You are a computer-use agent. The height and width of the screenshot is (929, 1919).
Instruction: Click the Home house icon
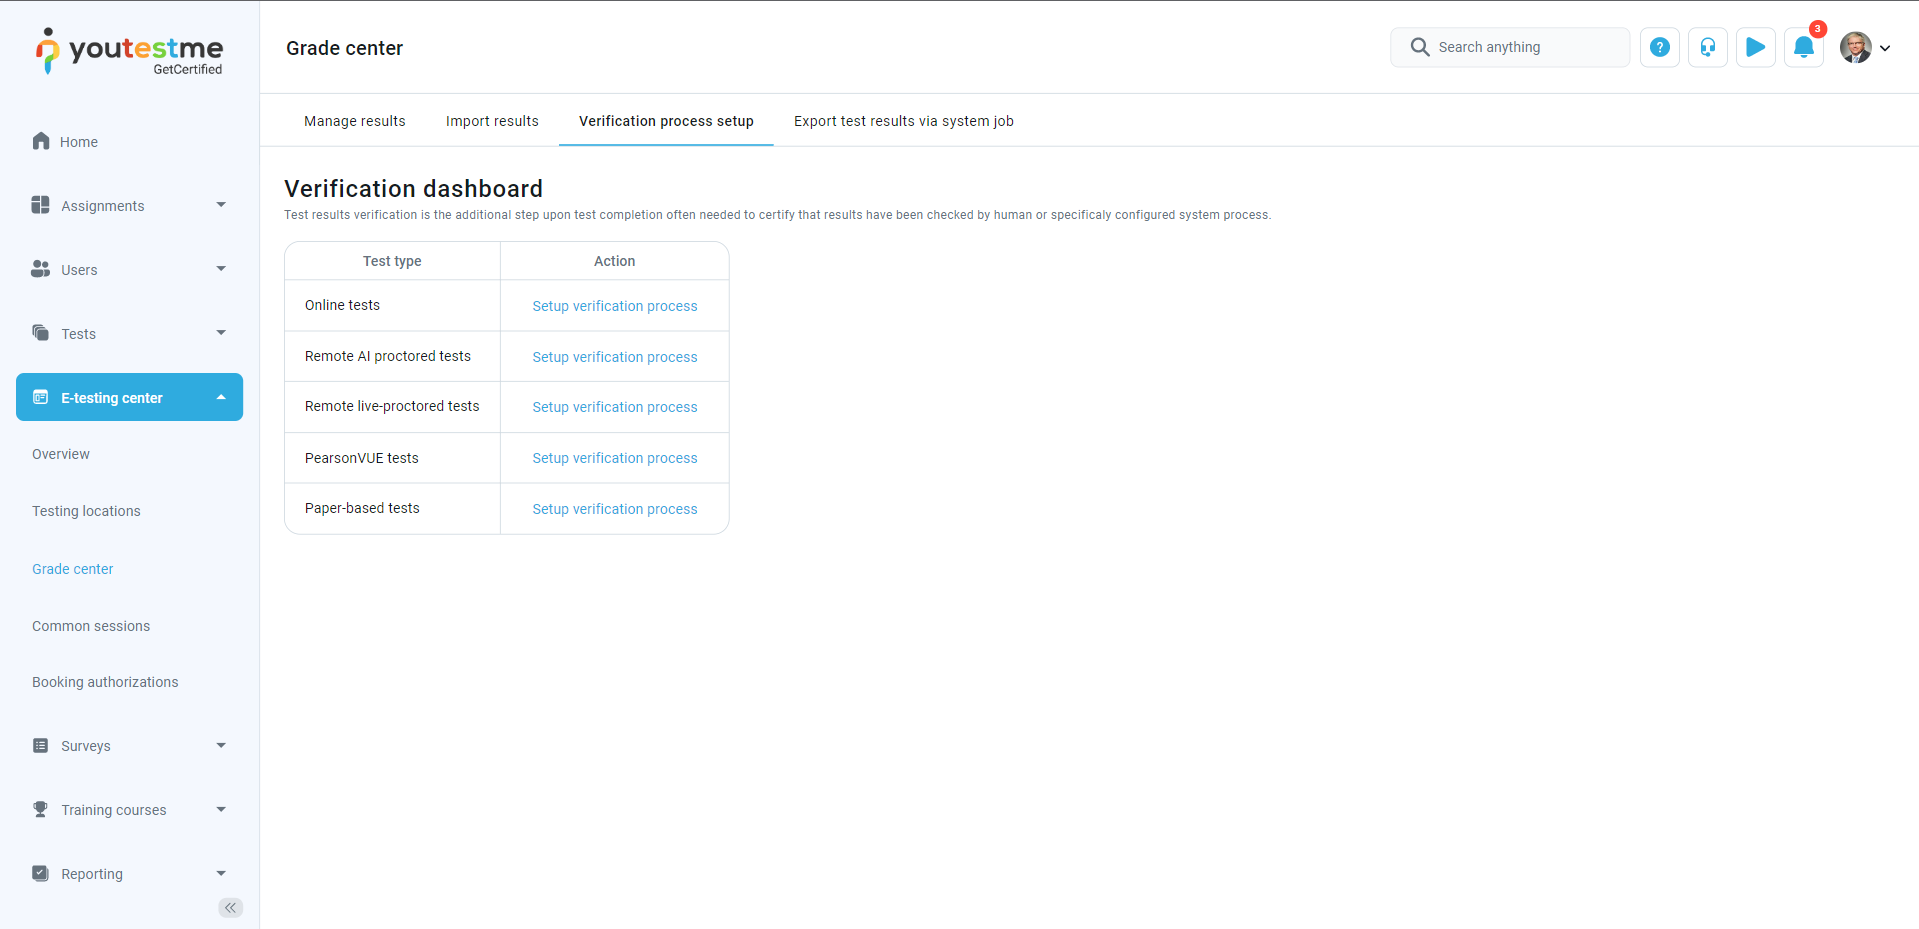click(x=41, y=141)
